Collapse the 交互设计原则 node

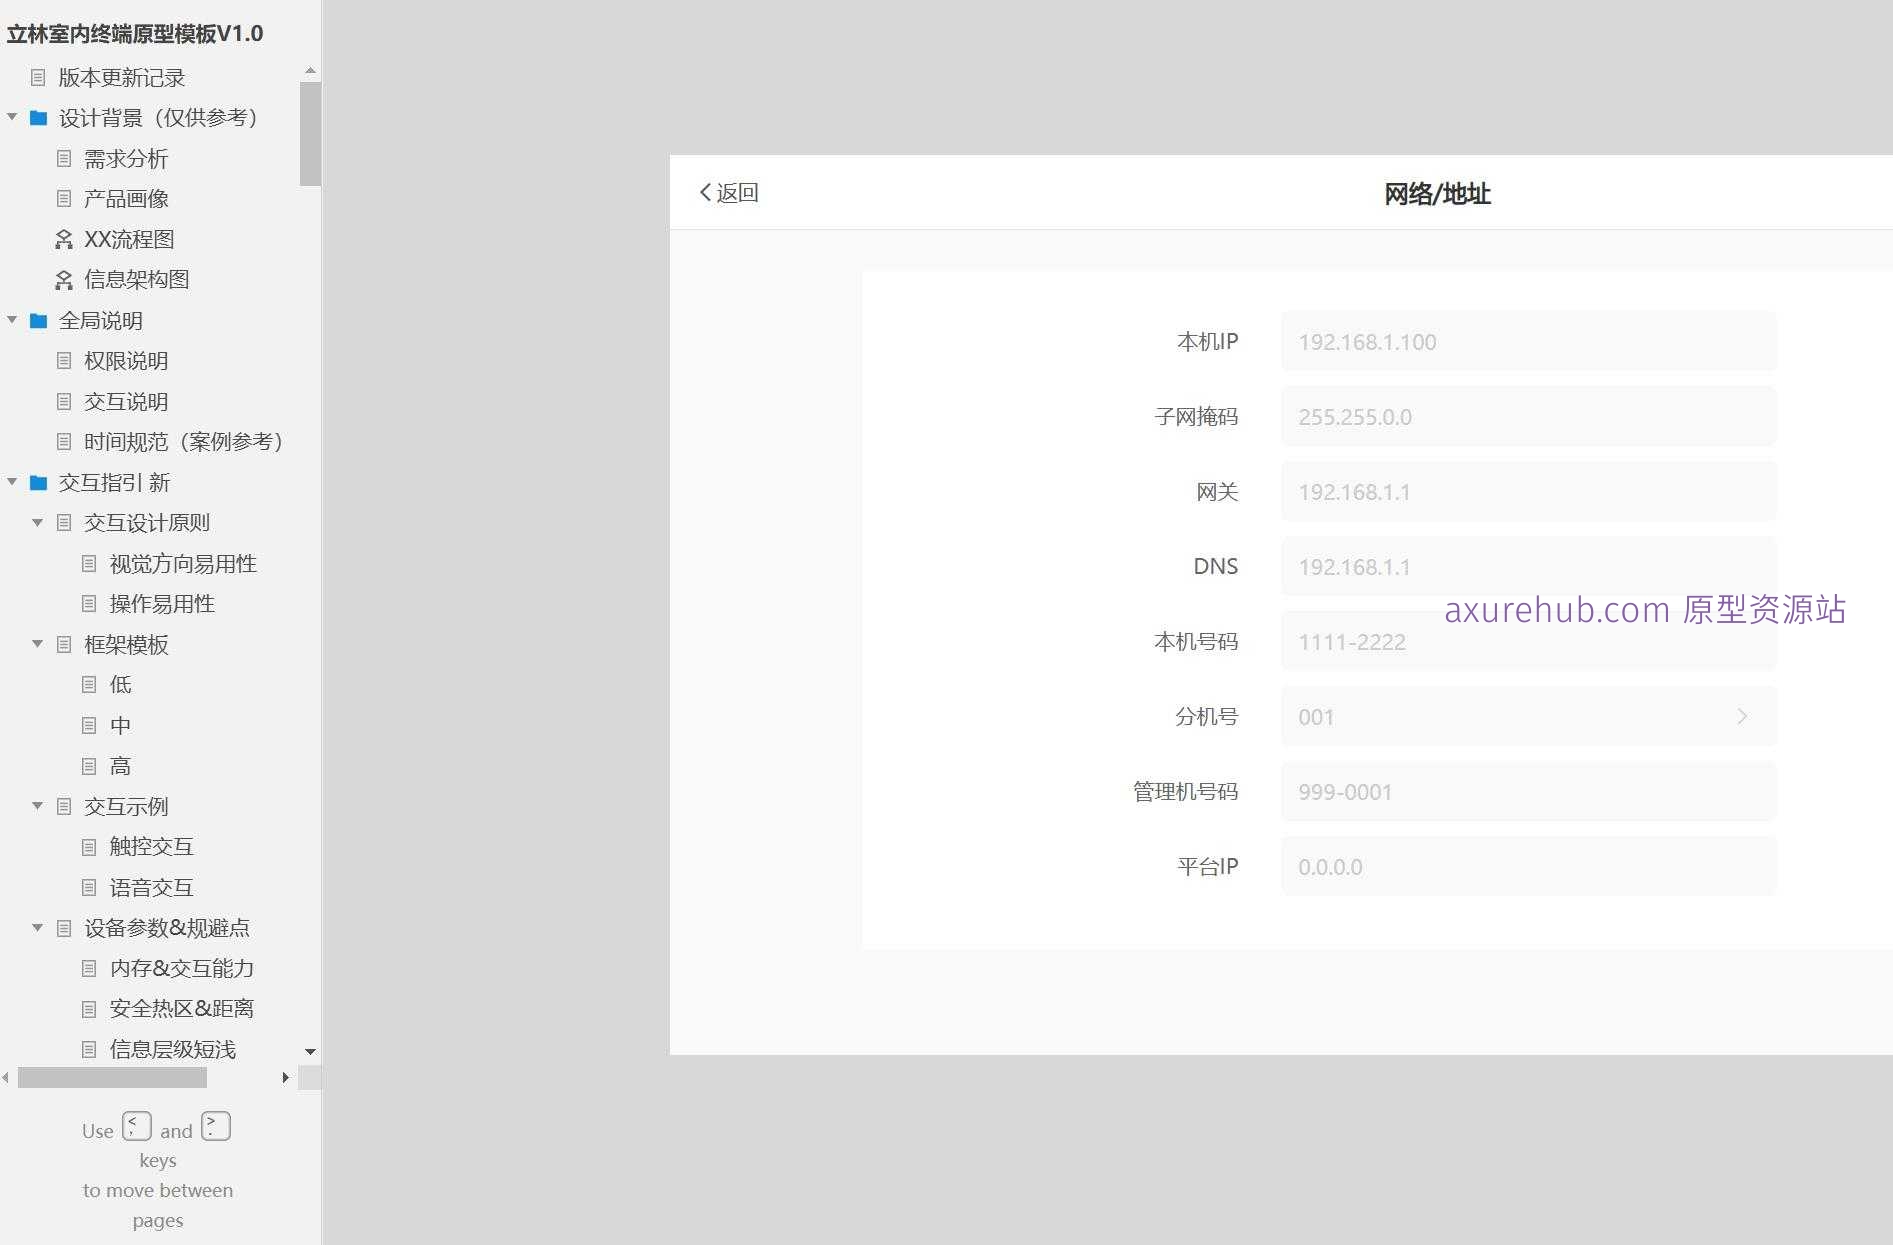(x=37, y=522)
